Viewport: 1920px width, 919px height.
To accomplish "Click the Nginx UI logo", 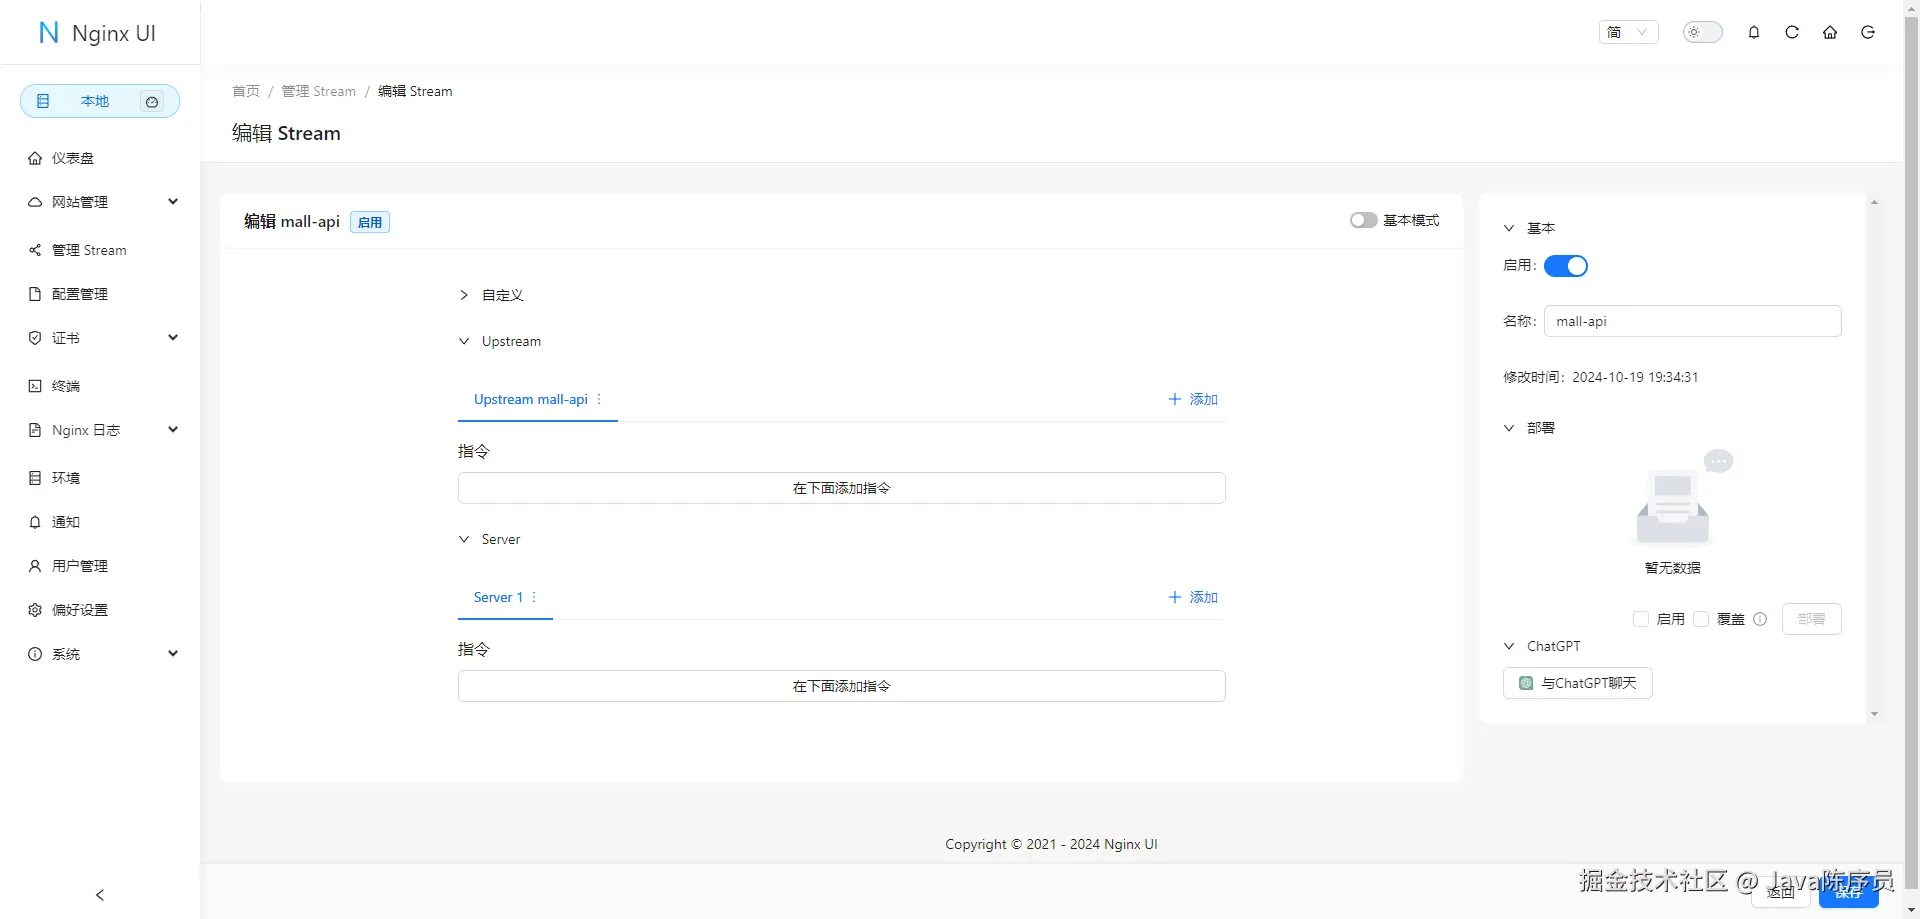I will coord(97,33).
